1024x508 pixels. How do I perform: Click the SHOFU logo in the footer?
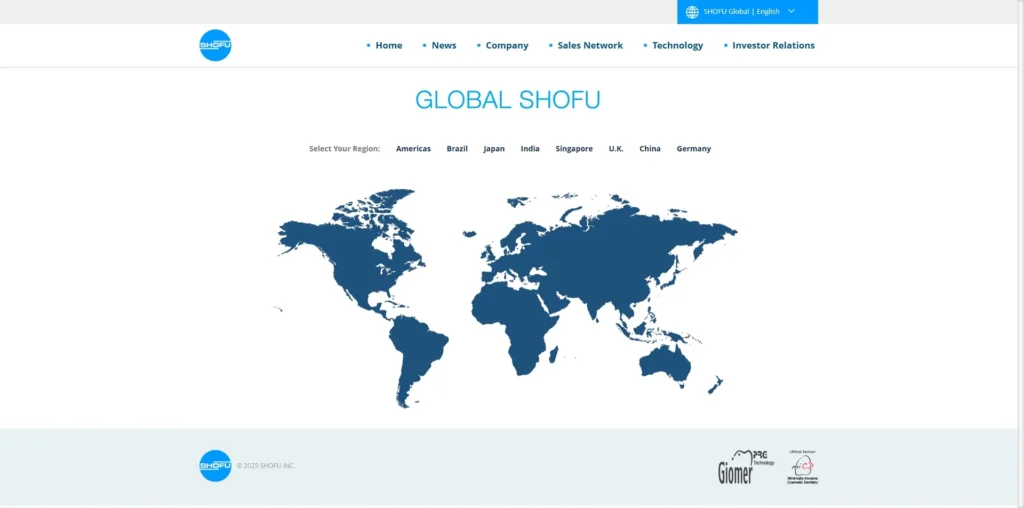click(215, 466)
